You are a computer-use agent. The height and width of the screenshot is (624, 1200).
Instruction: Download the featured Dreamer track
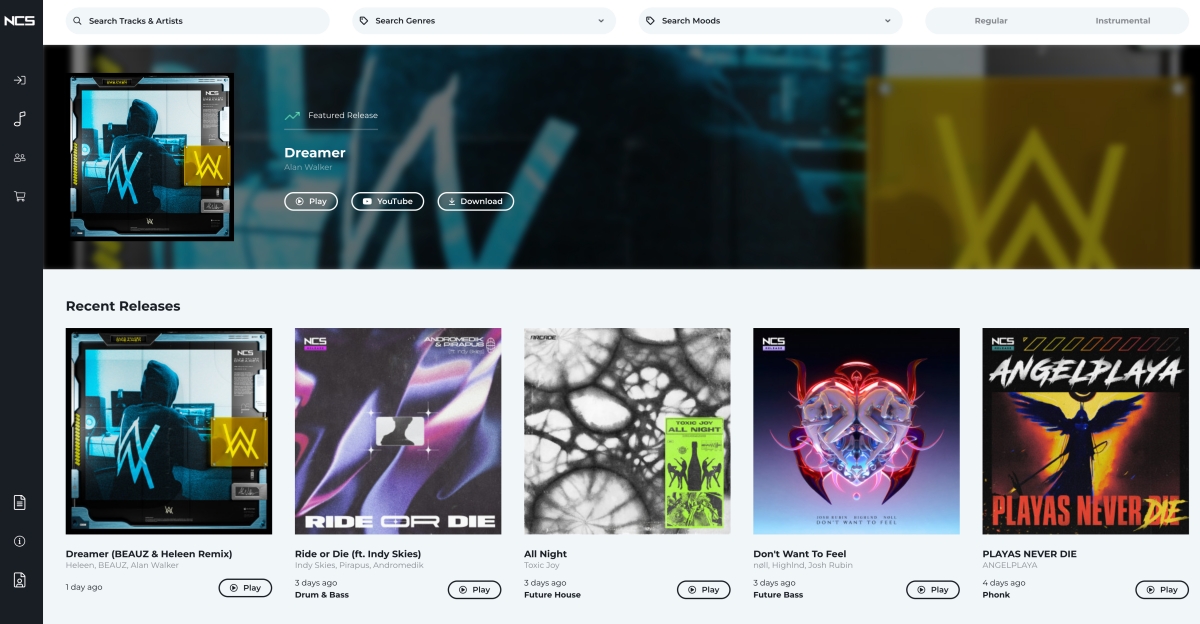[475, 201]
